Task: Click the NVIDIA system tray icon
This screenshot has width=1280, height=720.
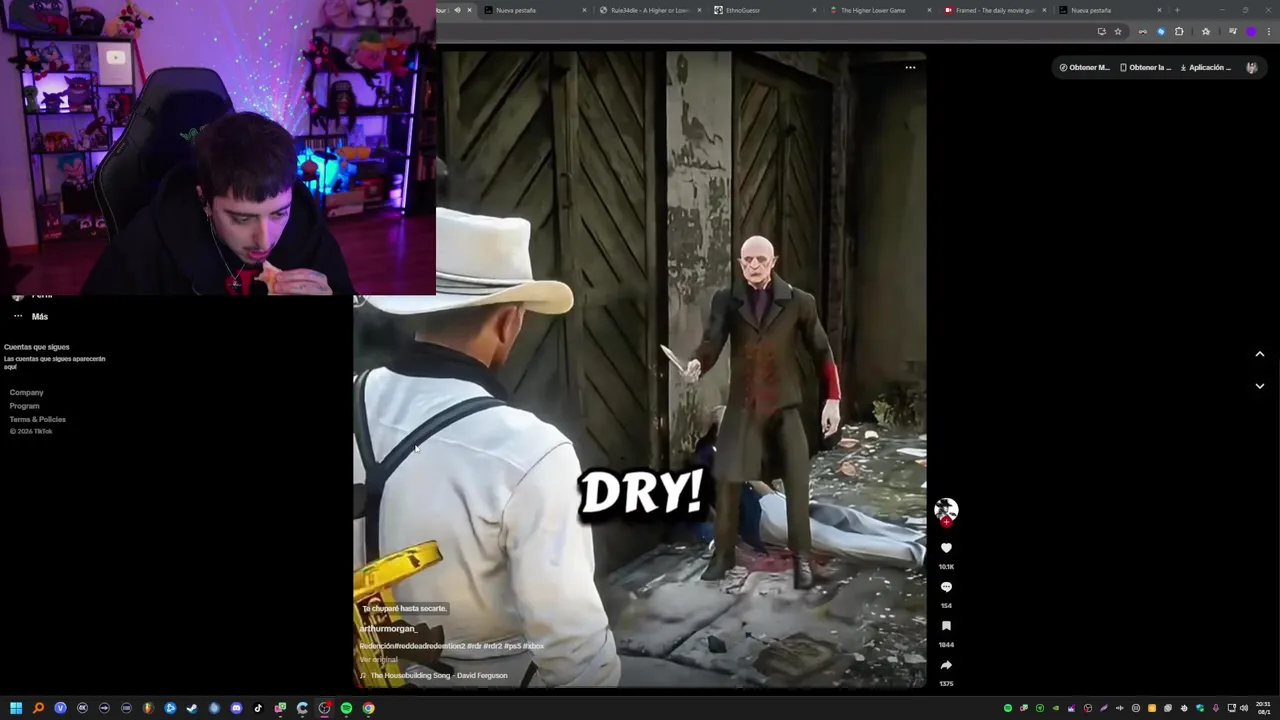Action: [1056, 708]
